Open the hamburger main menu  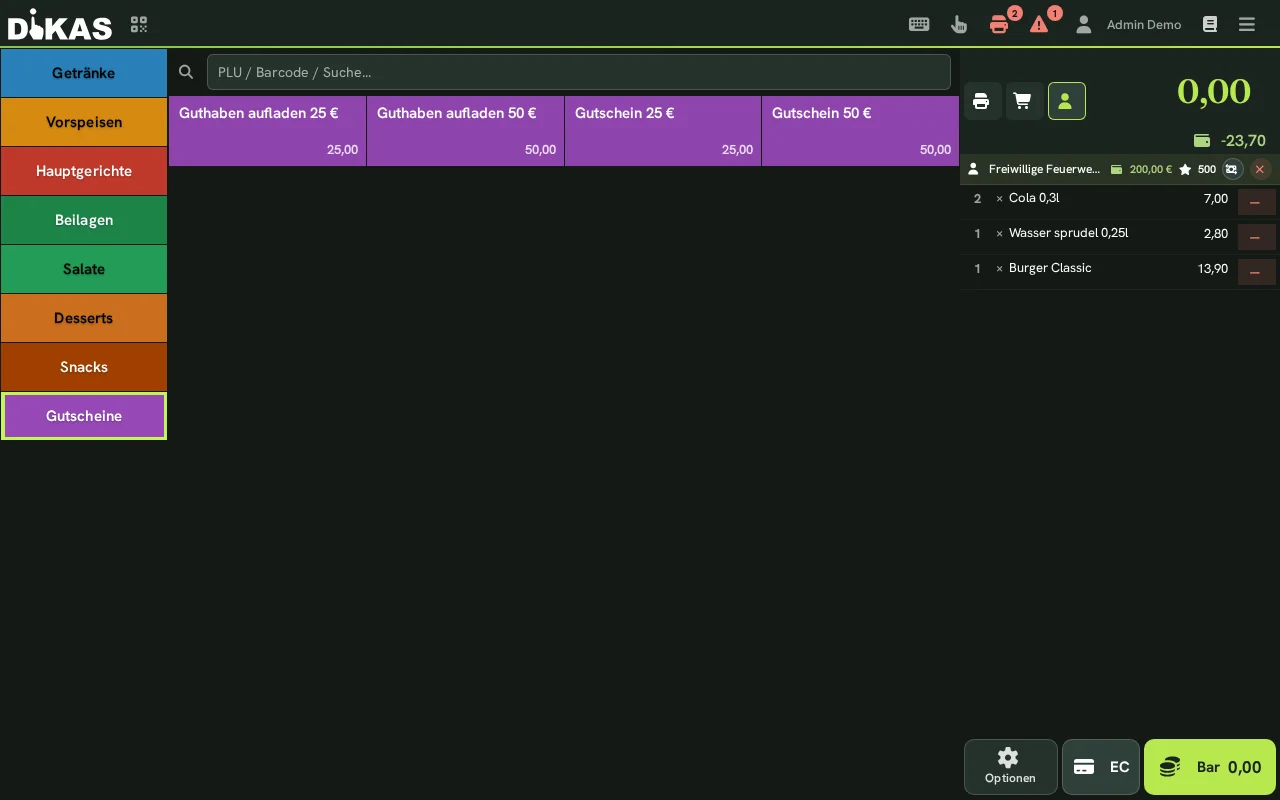1247,24
